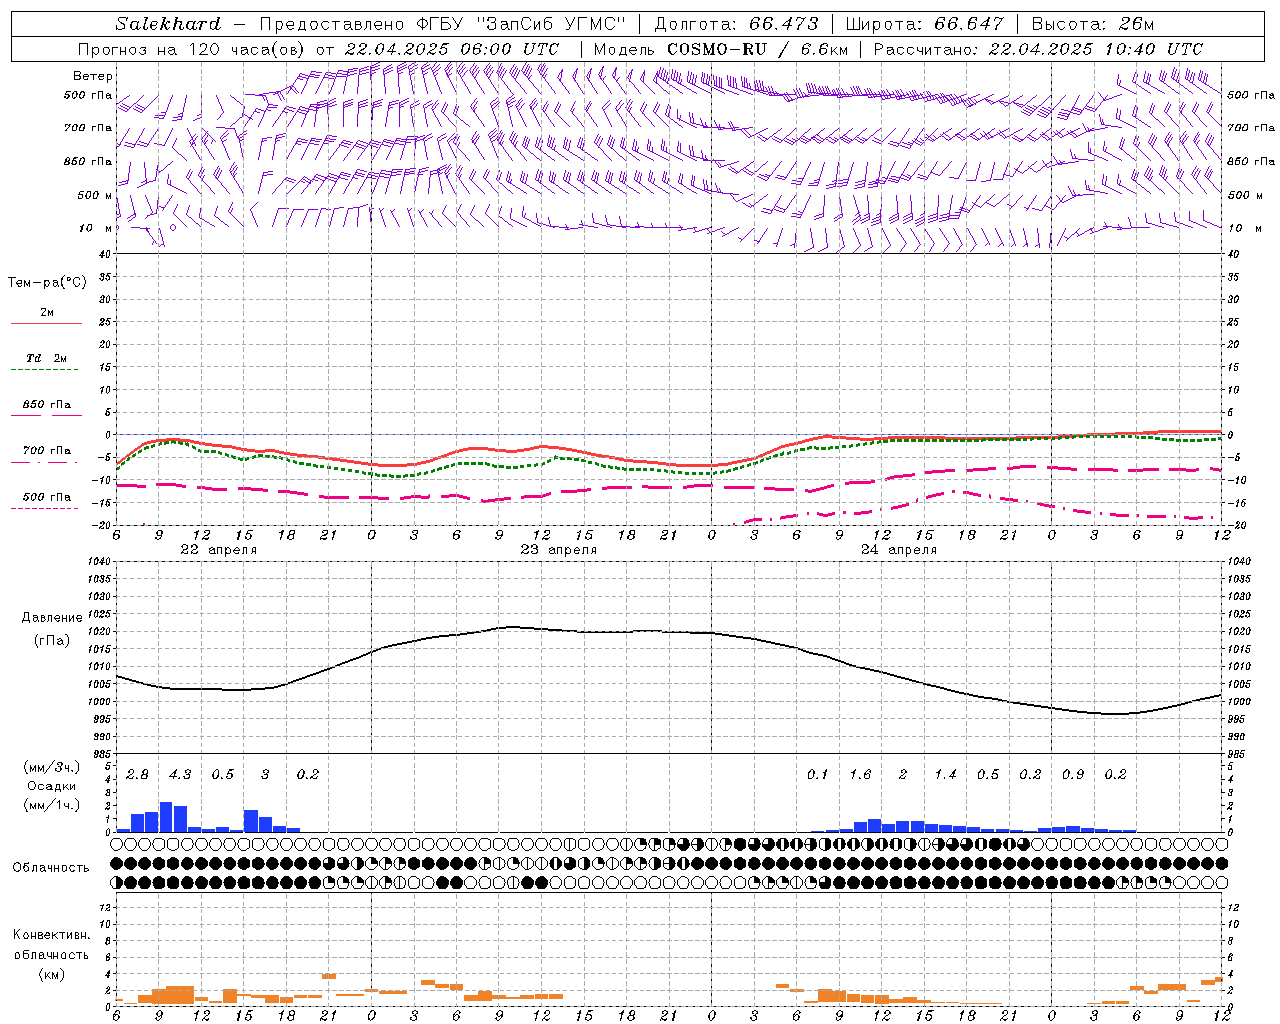The height and width of the screenshot is (1024, 1280).
Task: Select the (мм/1ч.) unit label
Action: [x=51, y=805]
